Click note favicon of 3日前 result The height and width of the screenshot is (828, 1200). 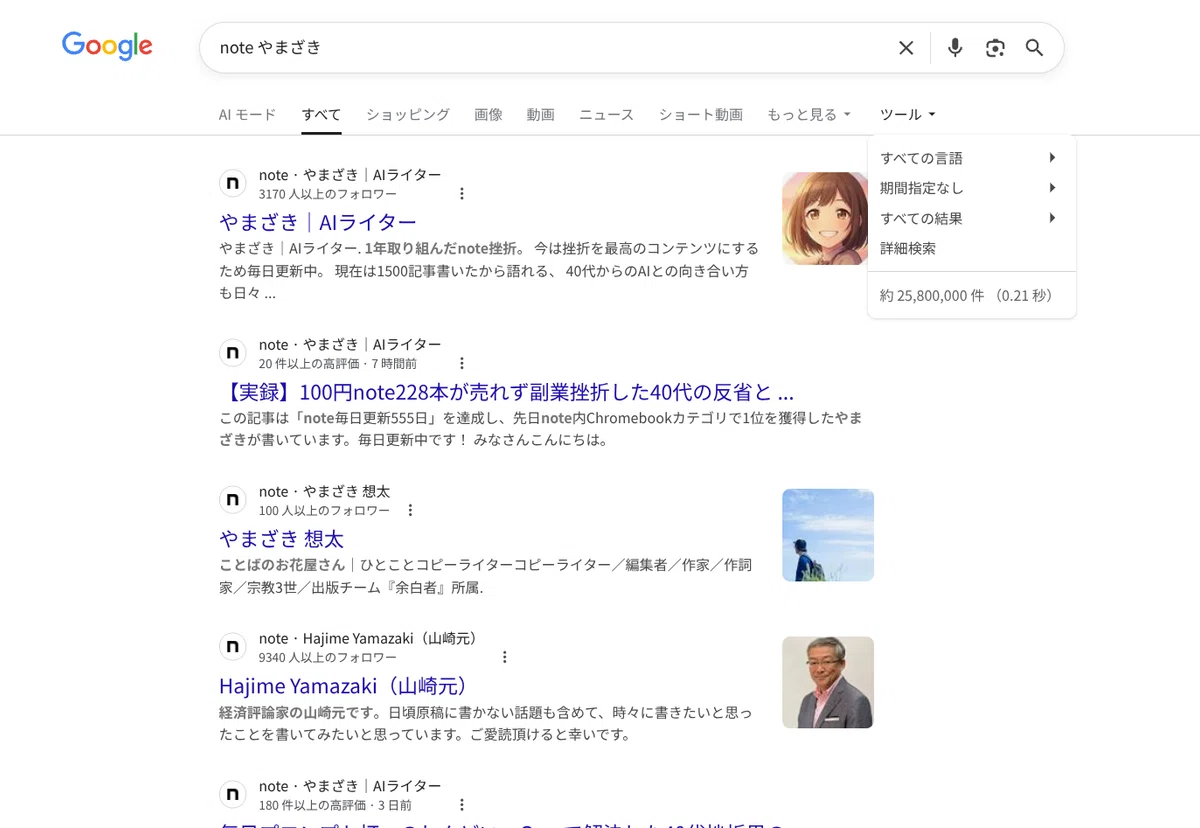233,795
